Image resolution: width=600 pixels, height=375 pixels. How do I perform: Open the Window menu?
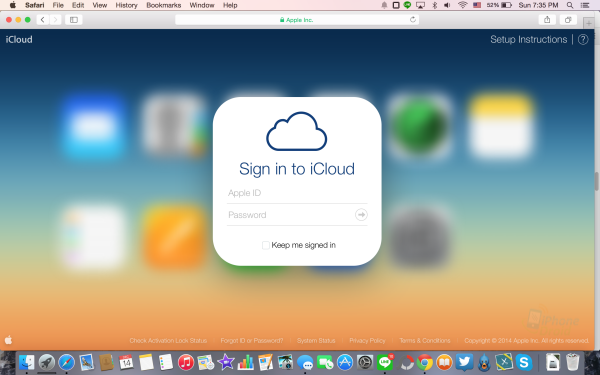click(x=202, y=5)
